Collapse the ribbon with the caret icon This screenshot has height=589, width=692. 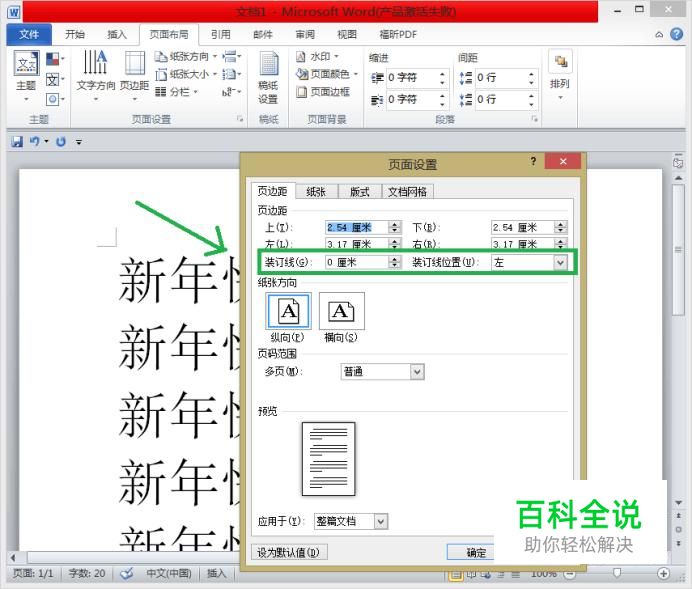tap(659, 34)
